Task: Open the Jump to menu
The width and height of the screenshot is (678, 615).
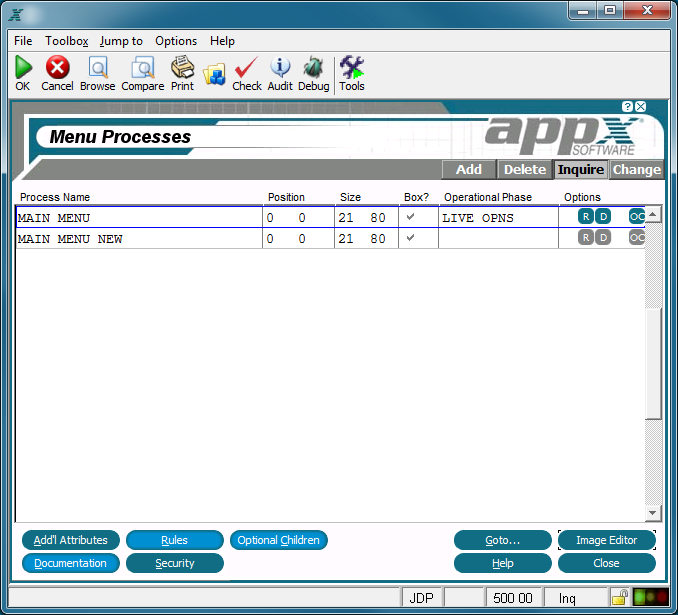Action: coord(121,41)
